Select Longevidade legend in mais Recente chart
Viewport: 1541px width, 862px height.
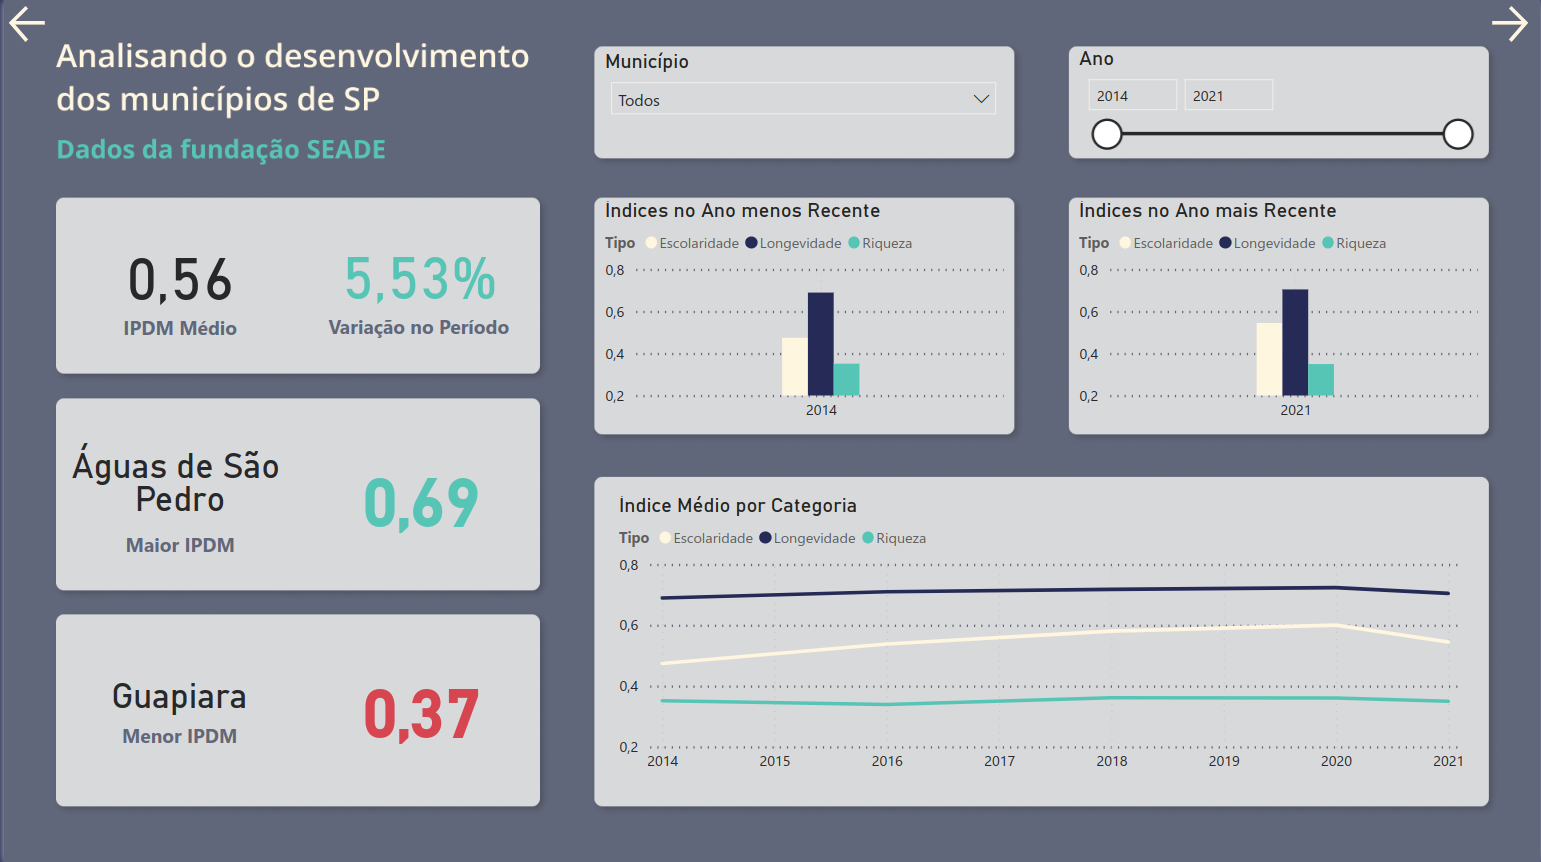click(1268, 243)
